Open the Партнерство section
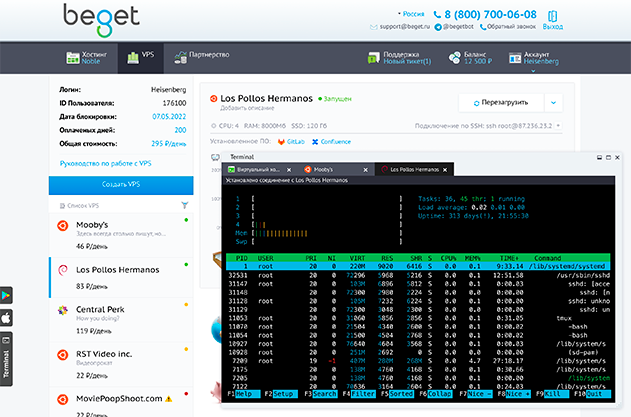This screenshot has height=417, width=631. tap(202, 58)
